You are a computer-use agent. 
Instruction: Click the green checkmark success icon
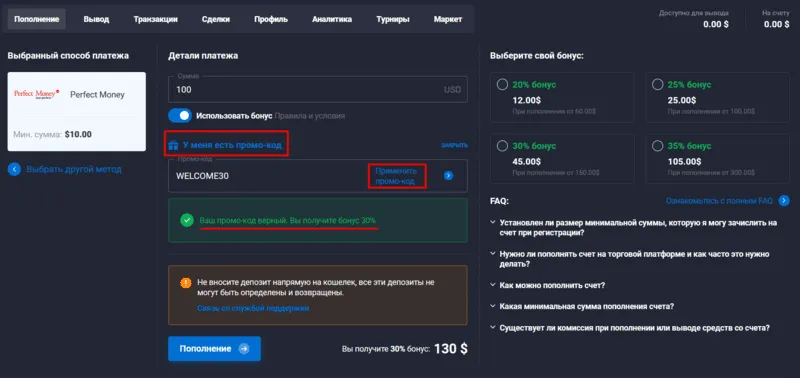(187, 220)
